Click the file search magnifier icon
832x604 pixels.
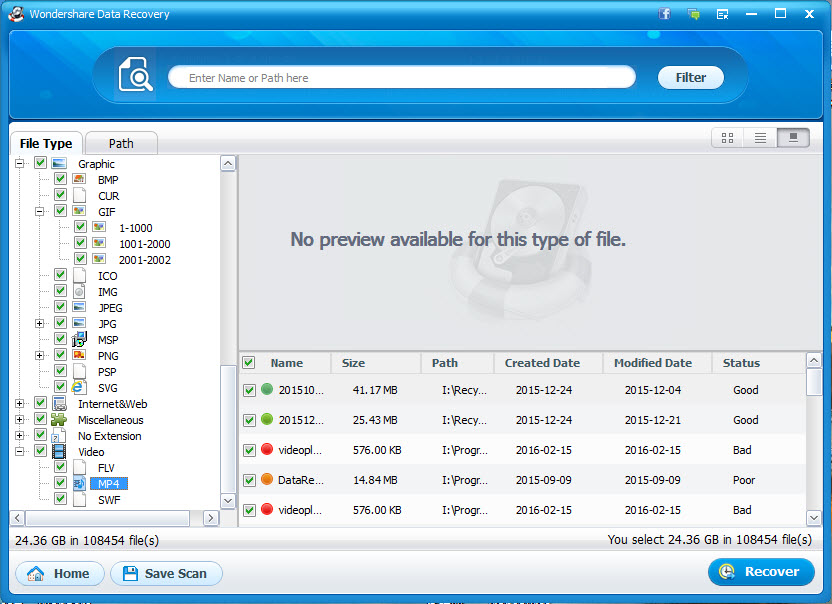pyautogui.click(x=135, y=74)
